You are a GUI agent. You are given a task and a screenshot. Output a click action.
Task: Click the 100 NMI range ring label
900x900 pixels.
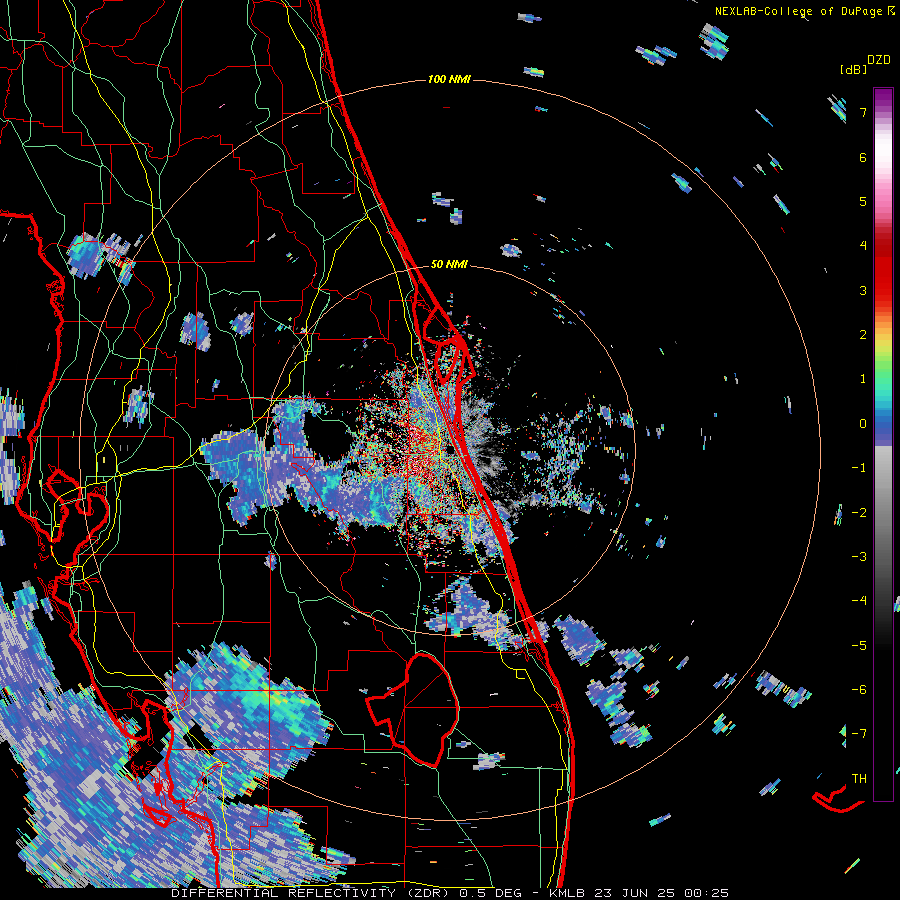pos(449,79)
